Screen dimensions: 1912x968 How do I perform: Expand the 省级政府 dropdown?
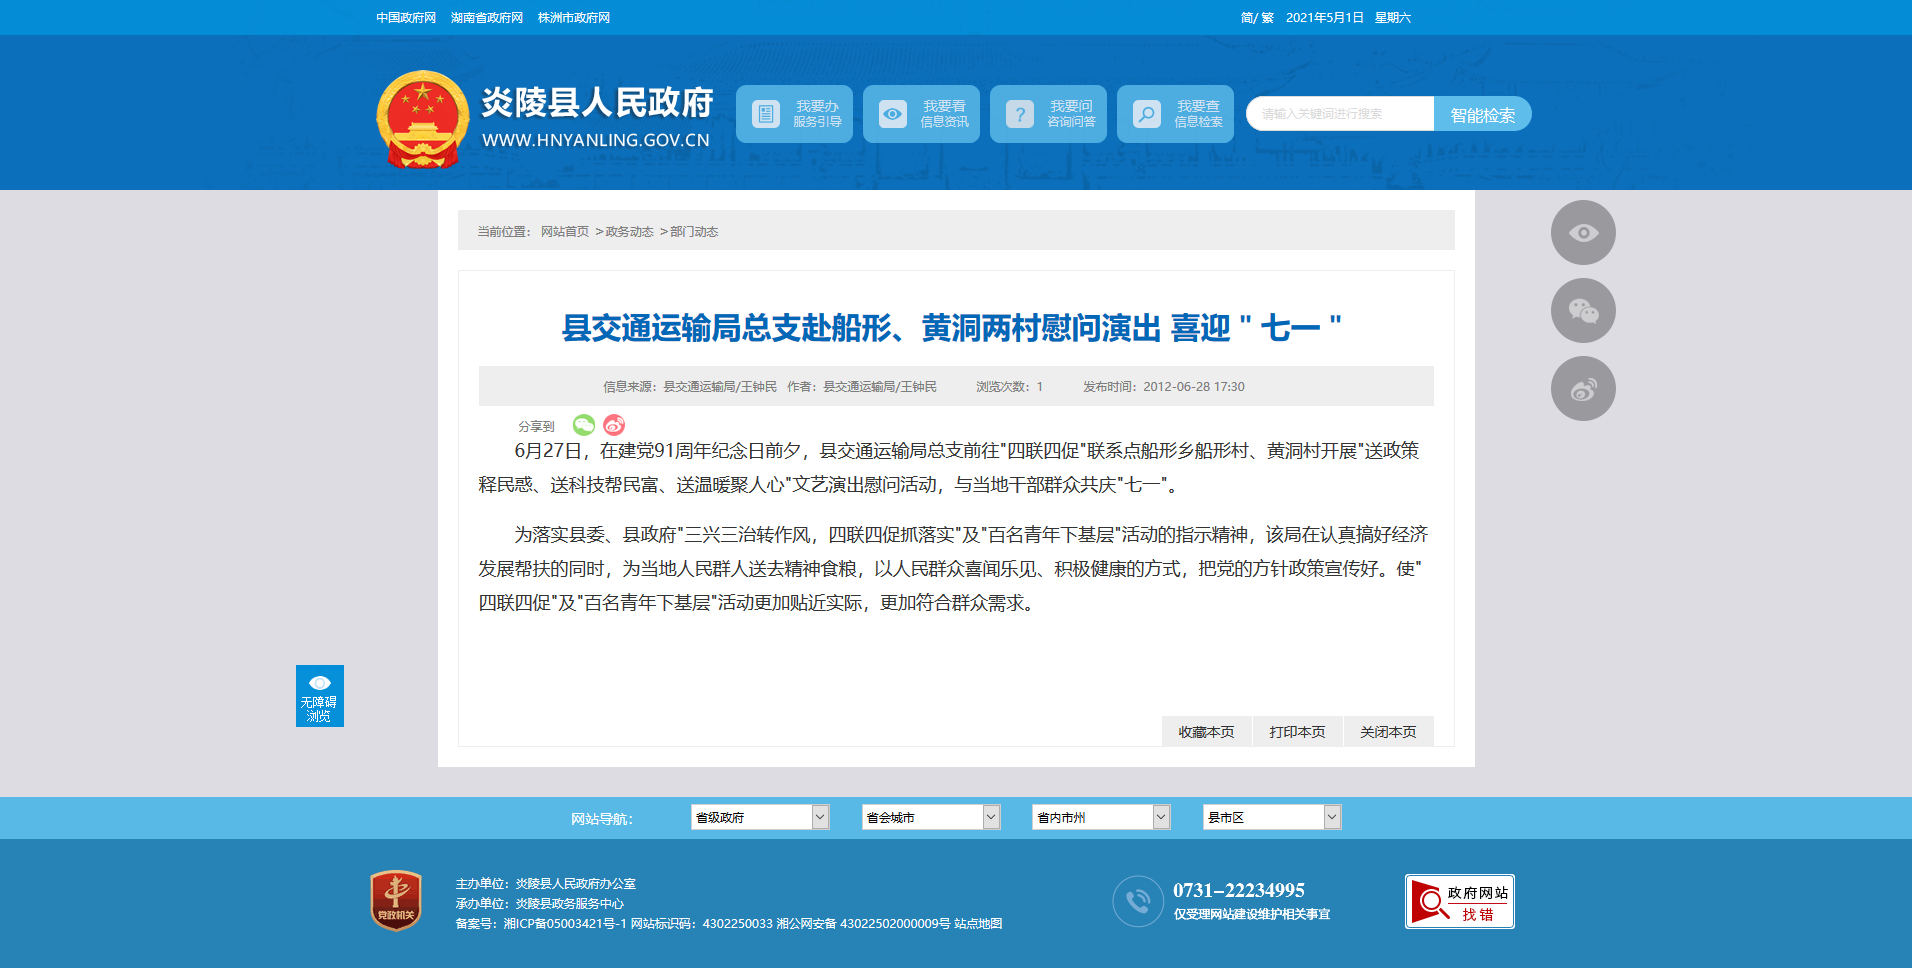click(760, 817)
